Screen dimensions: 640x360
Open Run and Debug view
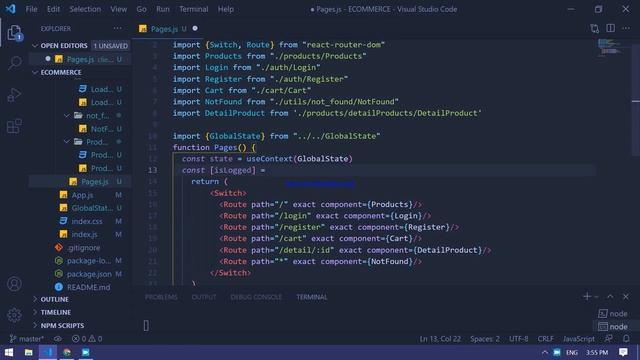[14, 95]
